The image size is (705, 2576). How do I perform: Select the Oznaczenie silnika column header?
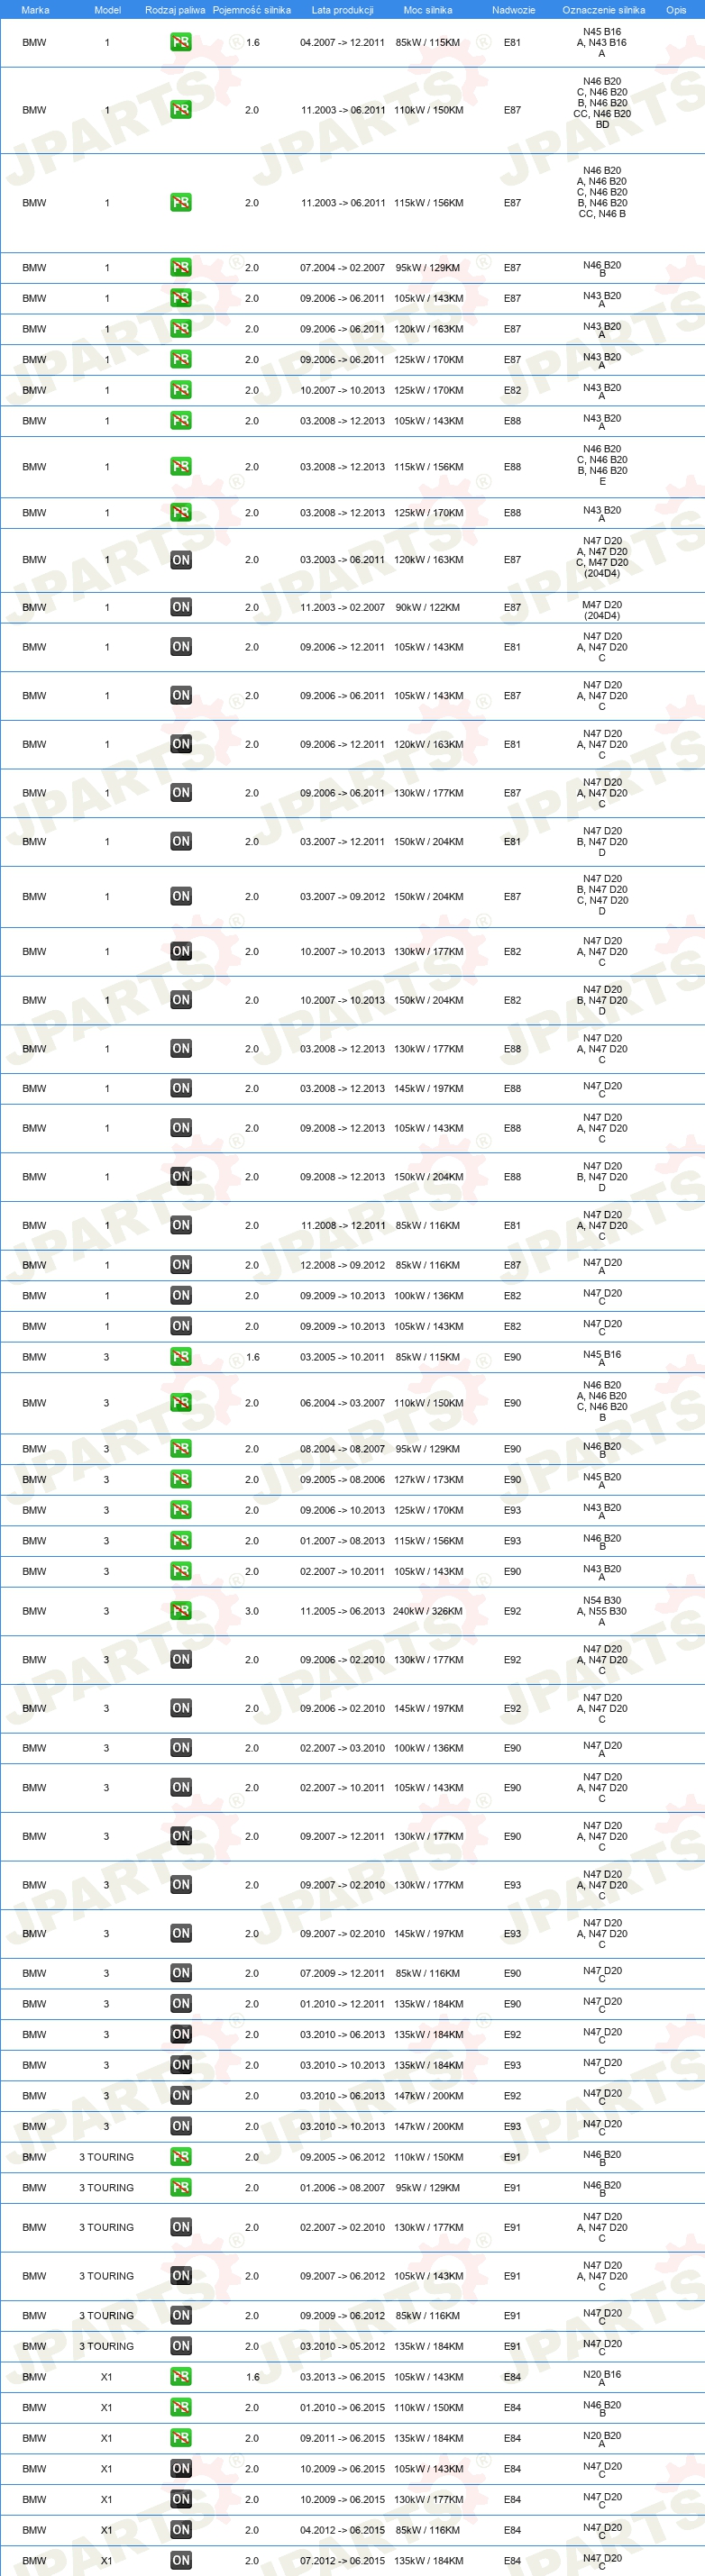pos(604,10)
